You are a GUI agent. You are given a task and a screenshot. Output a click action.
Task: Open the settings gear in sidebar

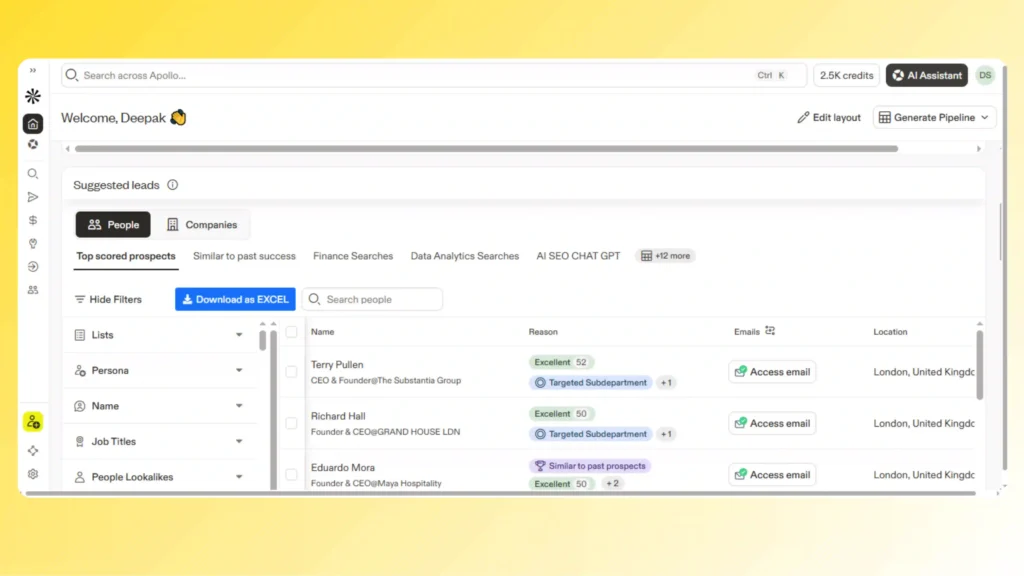[x=33, y=474]
